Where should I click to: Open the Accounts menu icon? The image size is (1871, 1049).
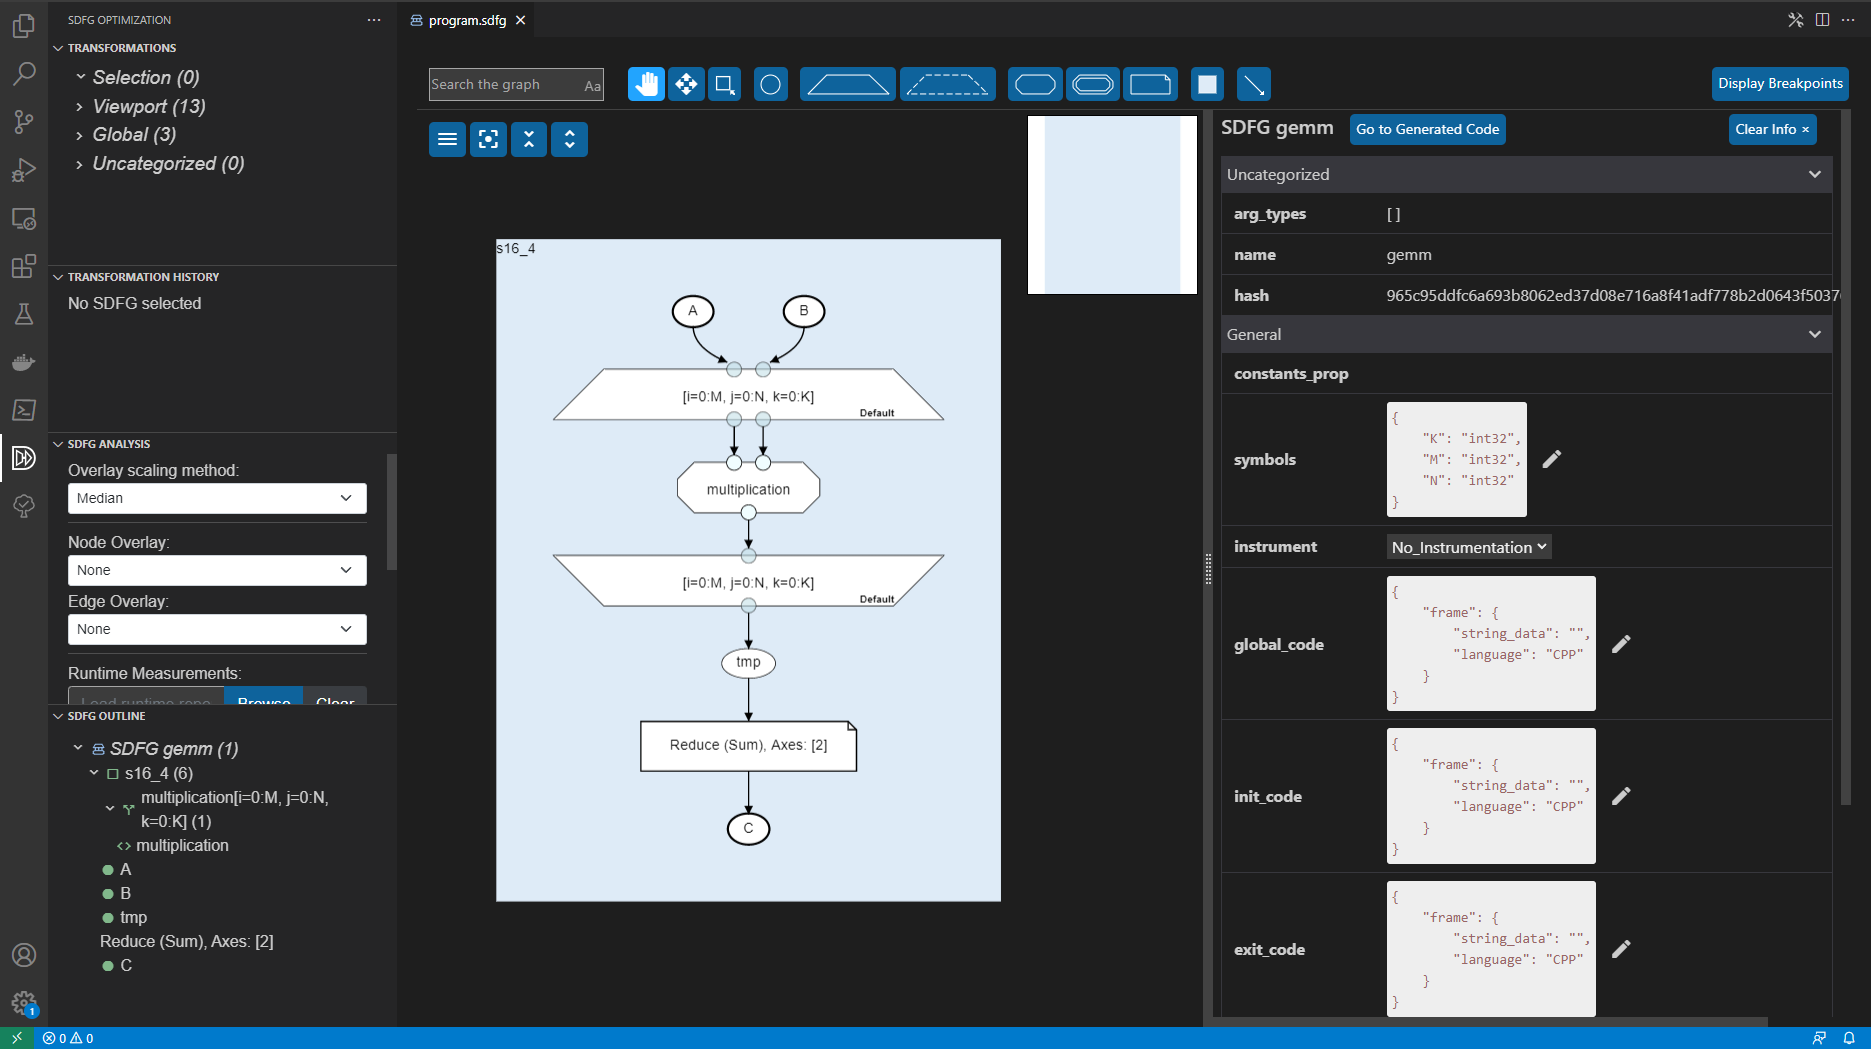pyautogui.click(x=23, y=955)
